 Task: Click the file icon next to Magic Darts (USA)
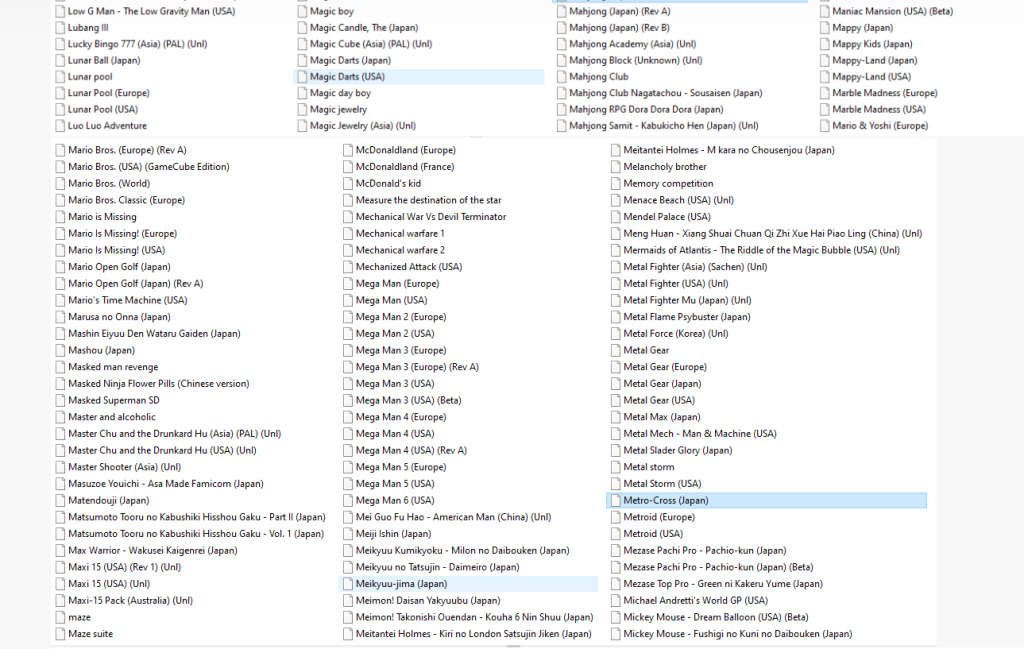point(302,76)
